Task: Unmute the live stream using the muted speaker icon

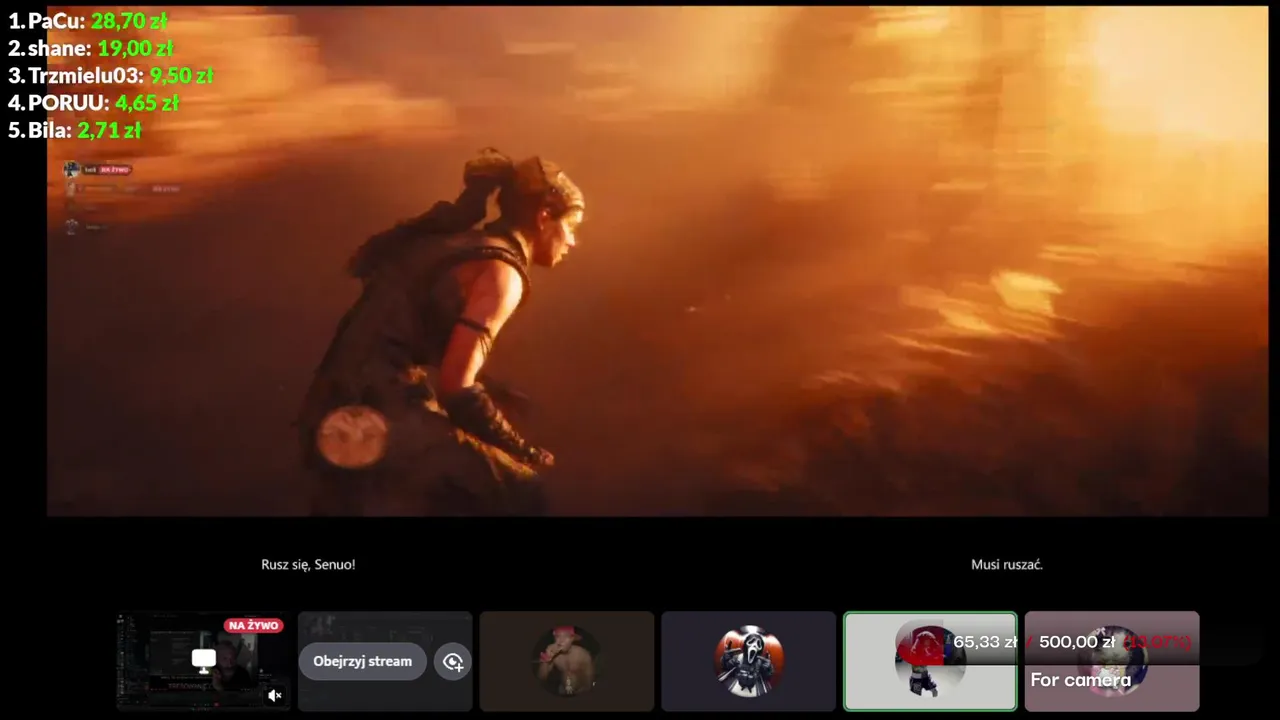Action: coord(275,695)
